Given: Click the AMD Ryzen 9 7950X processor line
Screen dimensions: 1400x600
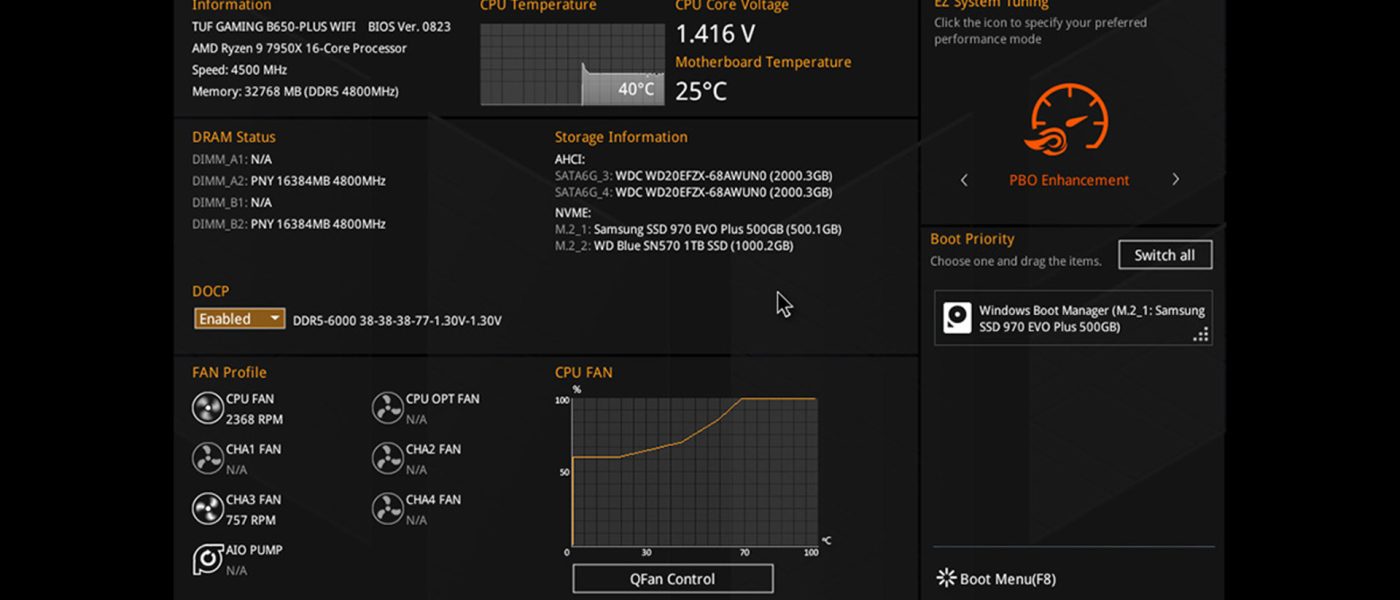Looking at the screenshot, I should pos(299,49).
